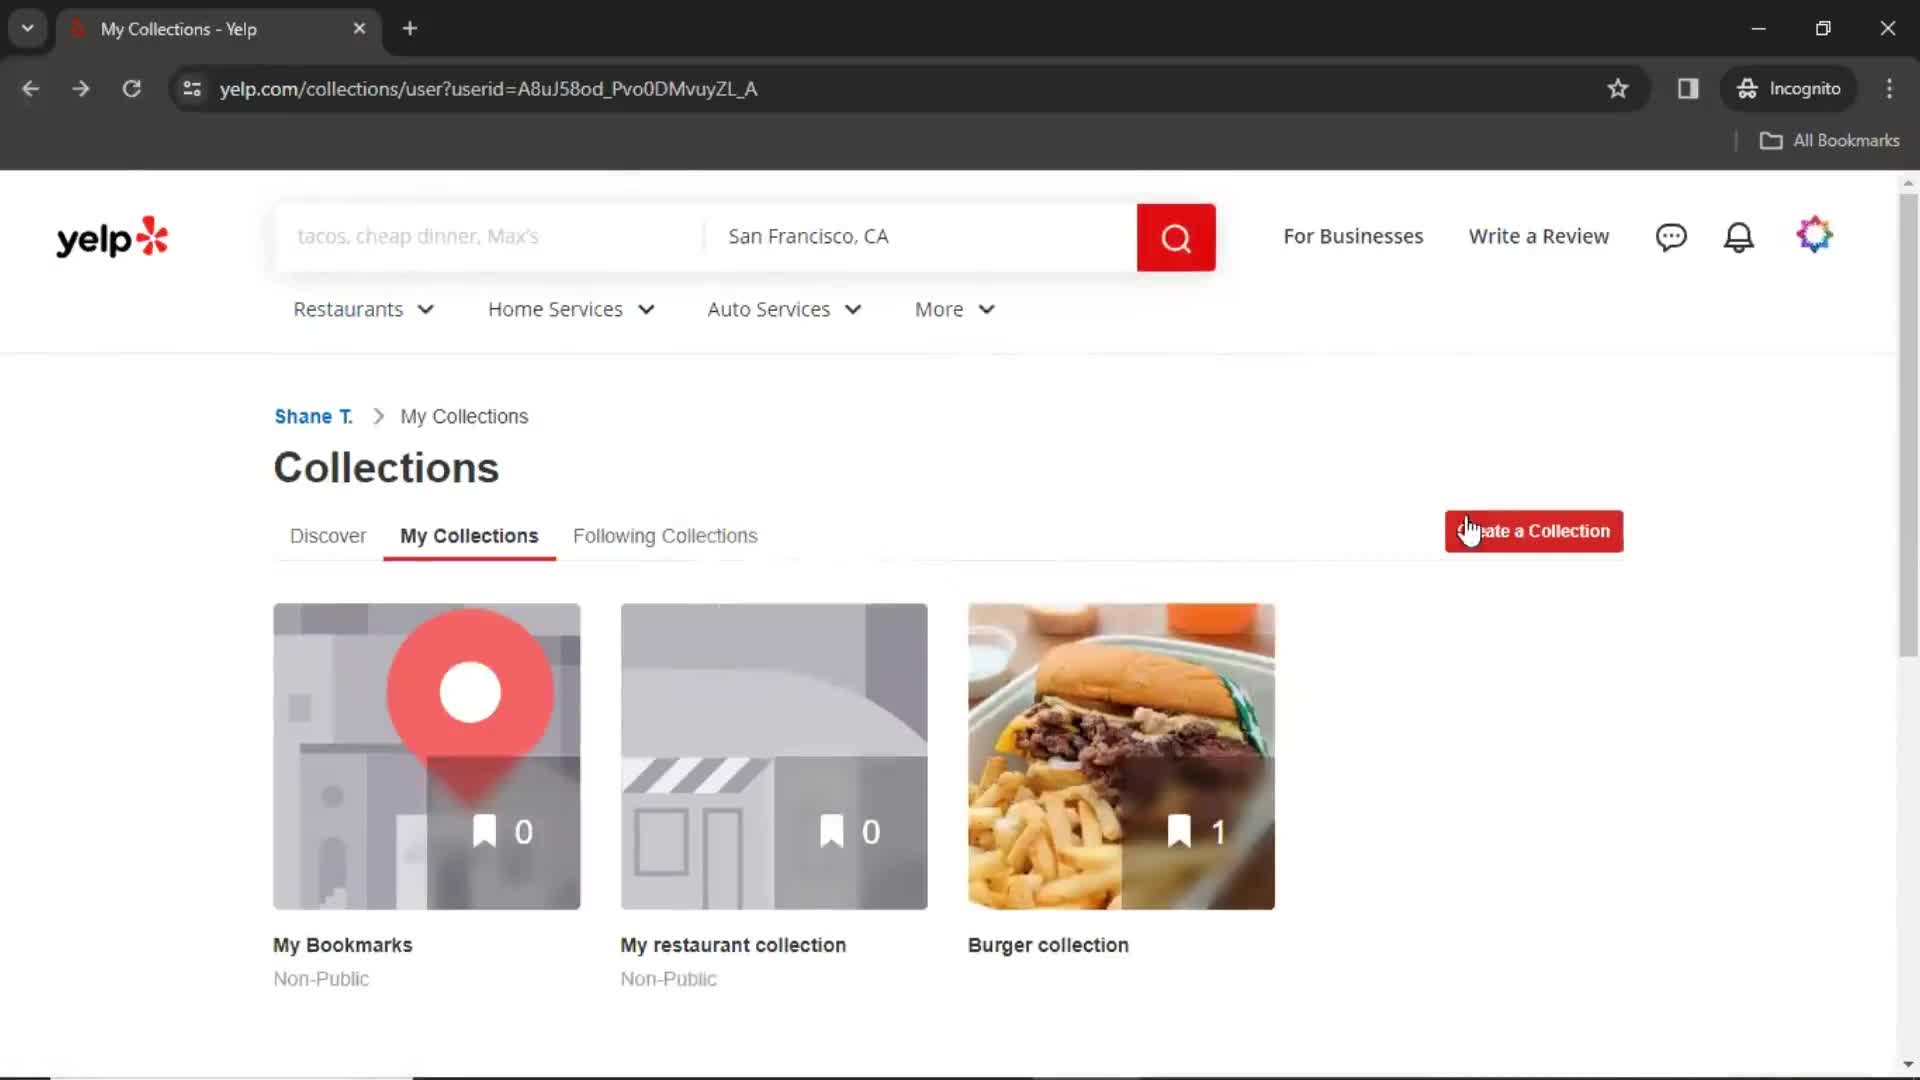Click the notifications bell icon
Screen dimensions: 1920x1080
(1739, 236)
